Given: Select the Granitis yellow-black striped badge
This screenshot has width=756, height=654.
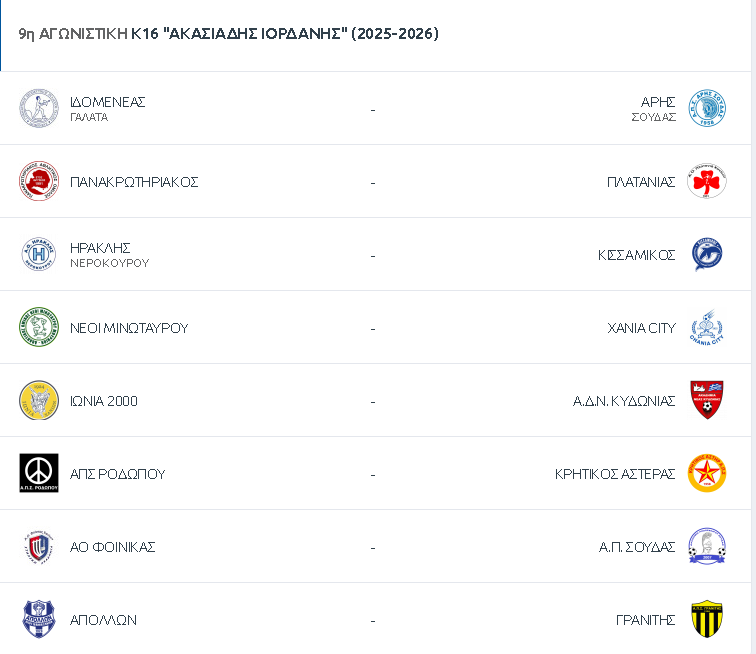Looking at the screenshot, I should pos(707,620).
